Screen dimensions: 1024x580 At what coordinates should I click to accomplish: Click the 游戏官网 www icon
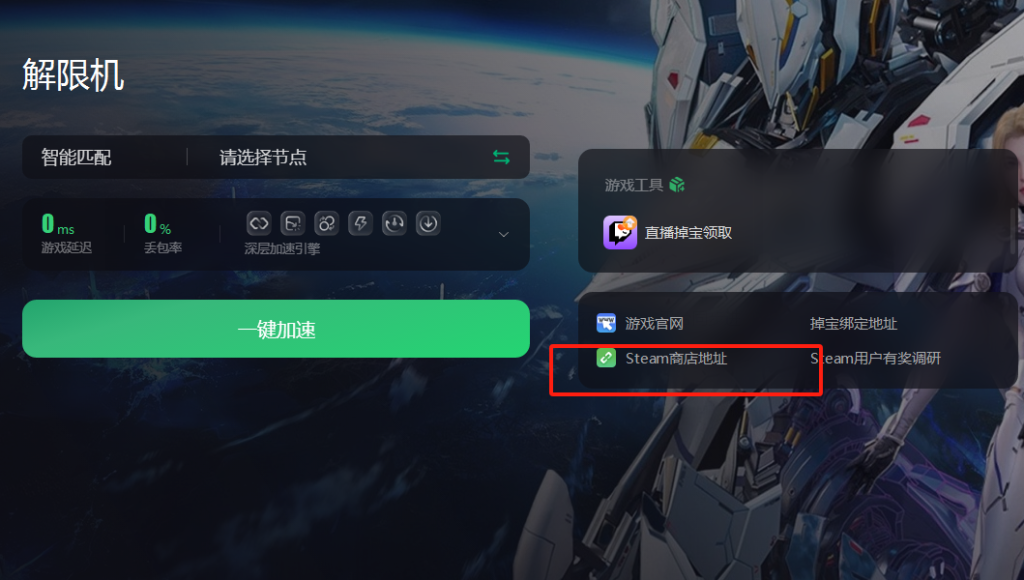click(x=606, y=323)
